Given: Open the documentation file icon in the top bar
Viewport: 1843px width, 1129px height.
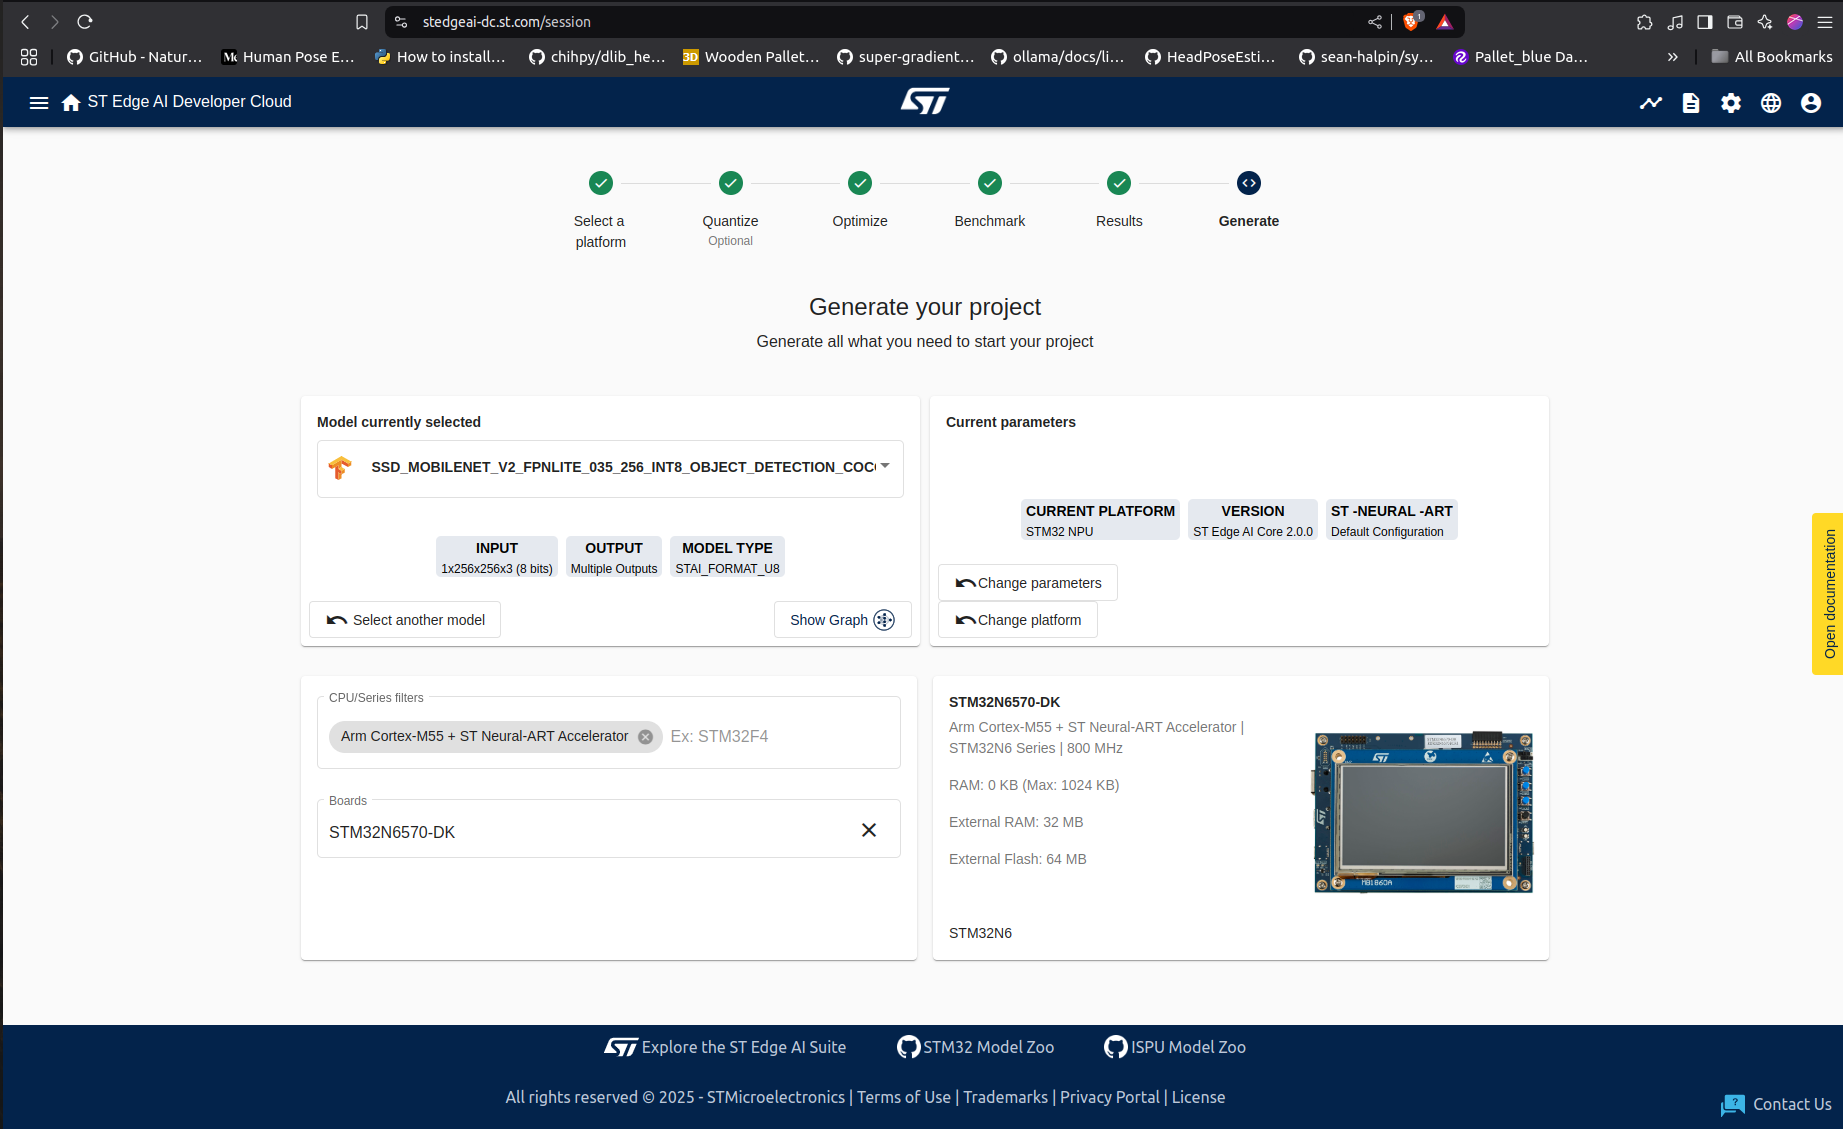Looking at the screenshot, I should pyautogui.click(x=1691, y=102).
